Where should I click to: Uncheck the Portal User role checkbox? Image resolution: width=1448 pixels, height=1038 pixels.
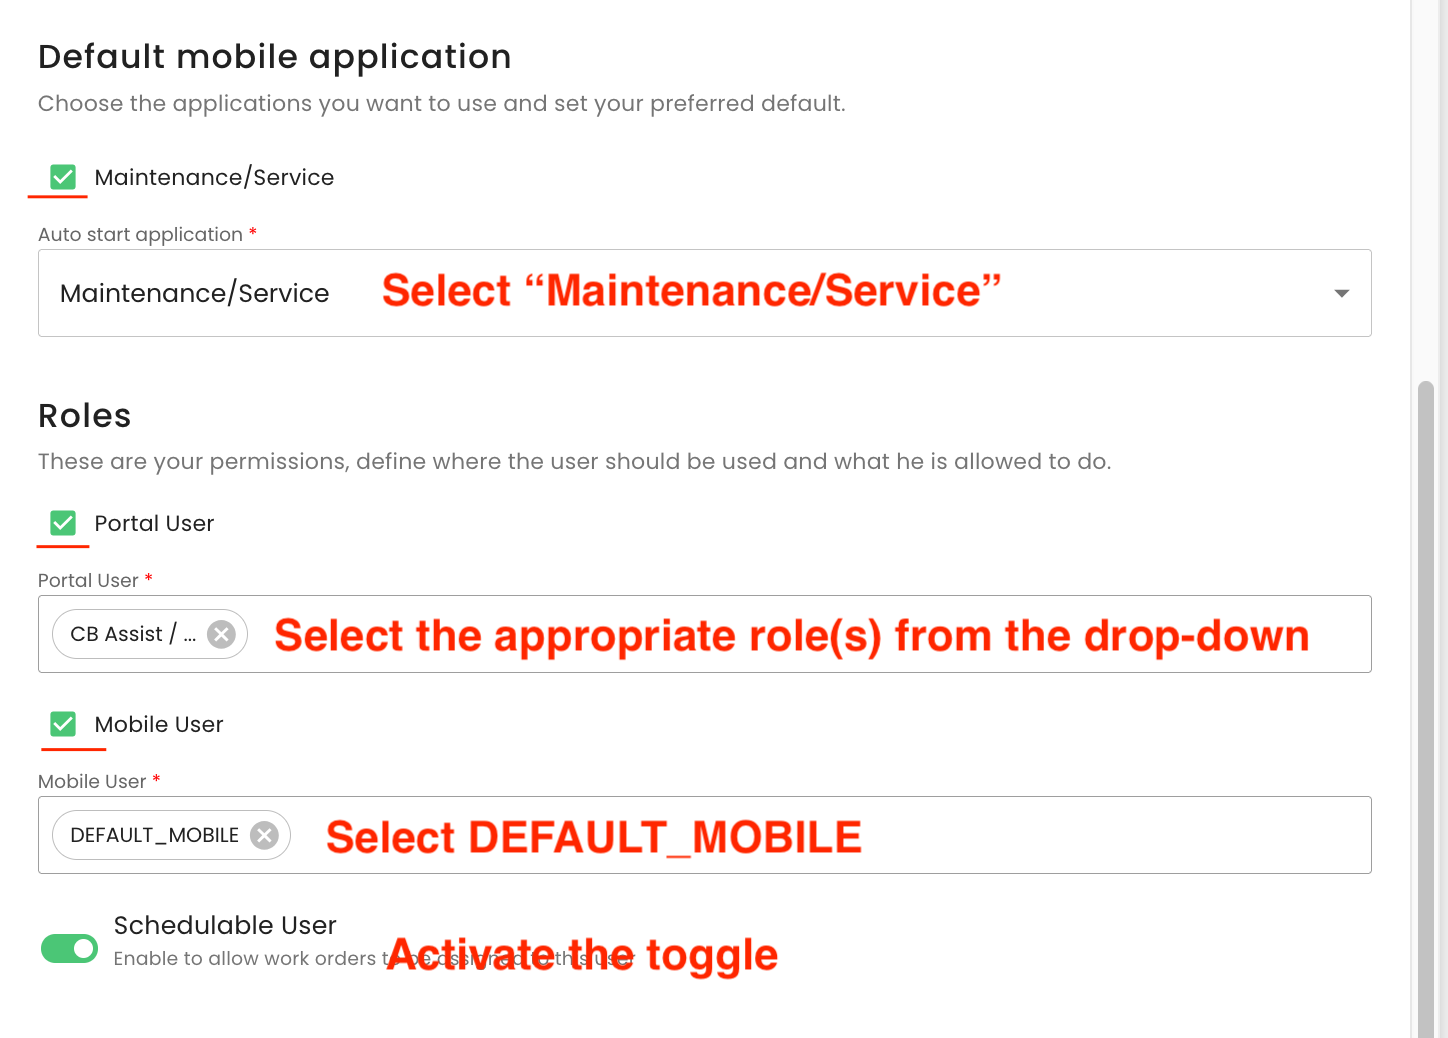pos(63,523)
